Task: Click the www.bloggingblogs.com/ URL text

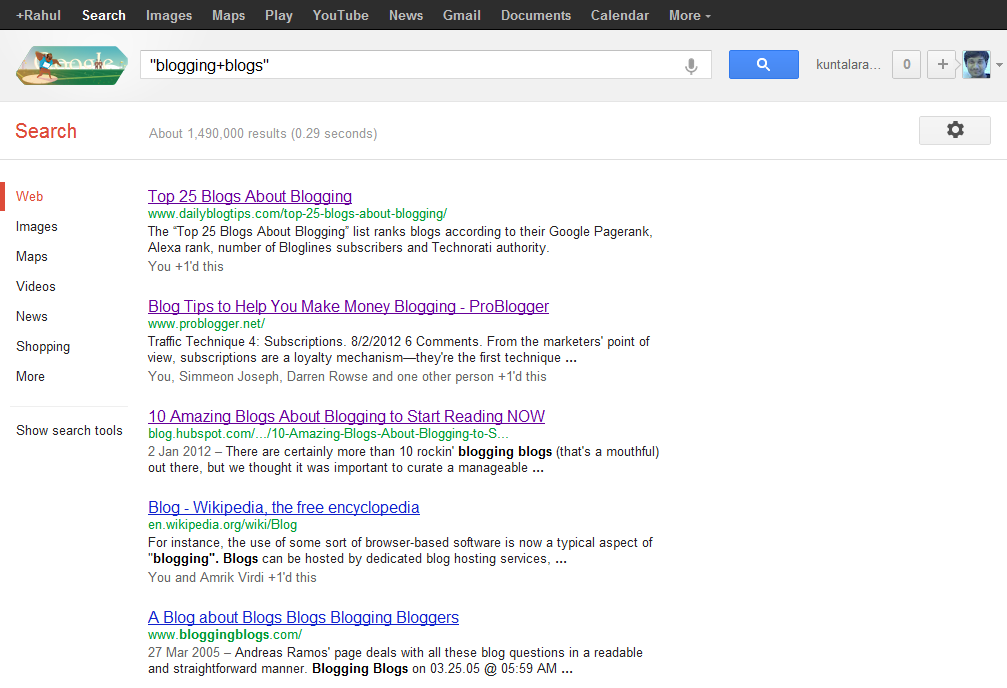Action: pos(225,635)
